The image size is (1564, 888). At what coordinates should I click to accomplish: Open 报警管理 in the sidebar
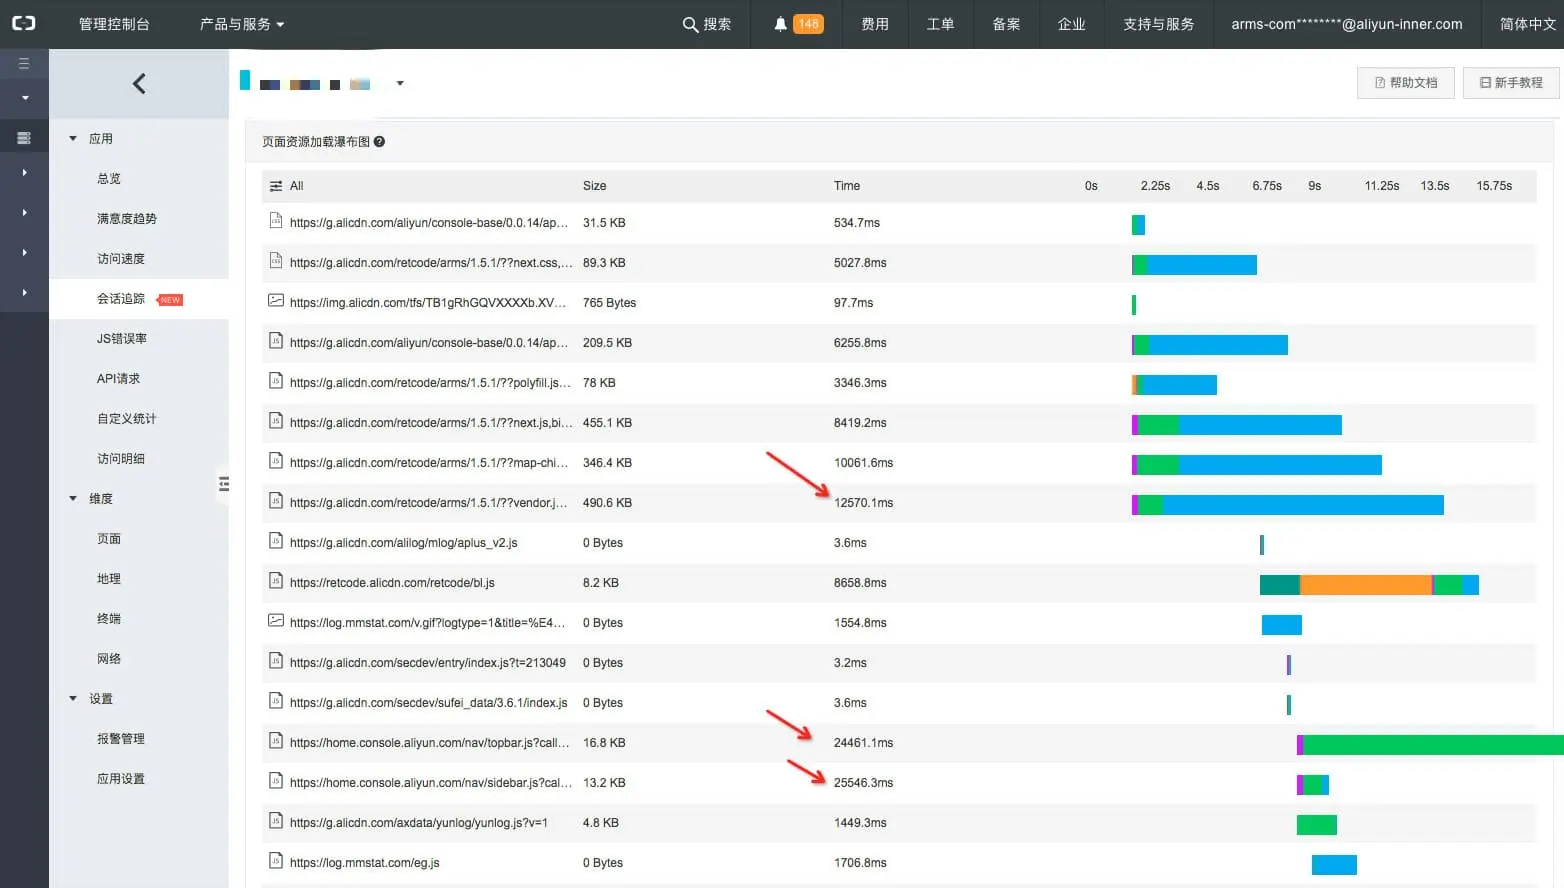121,739
